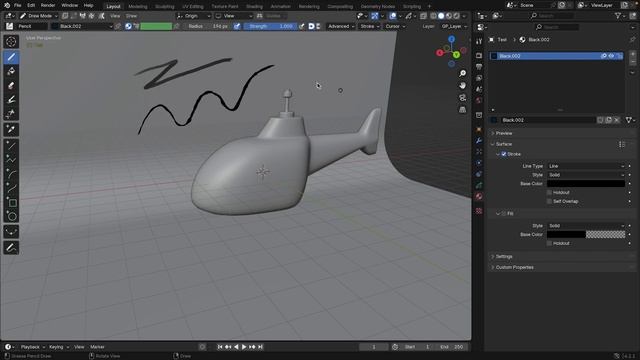Click the Blender logo icon
The height and width of the screenshot is (360, 640).
click(7, 5)
